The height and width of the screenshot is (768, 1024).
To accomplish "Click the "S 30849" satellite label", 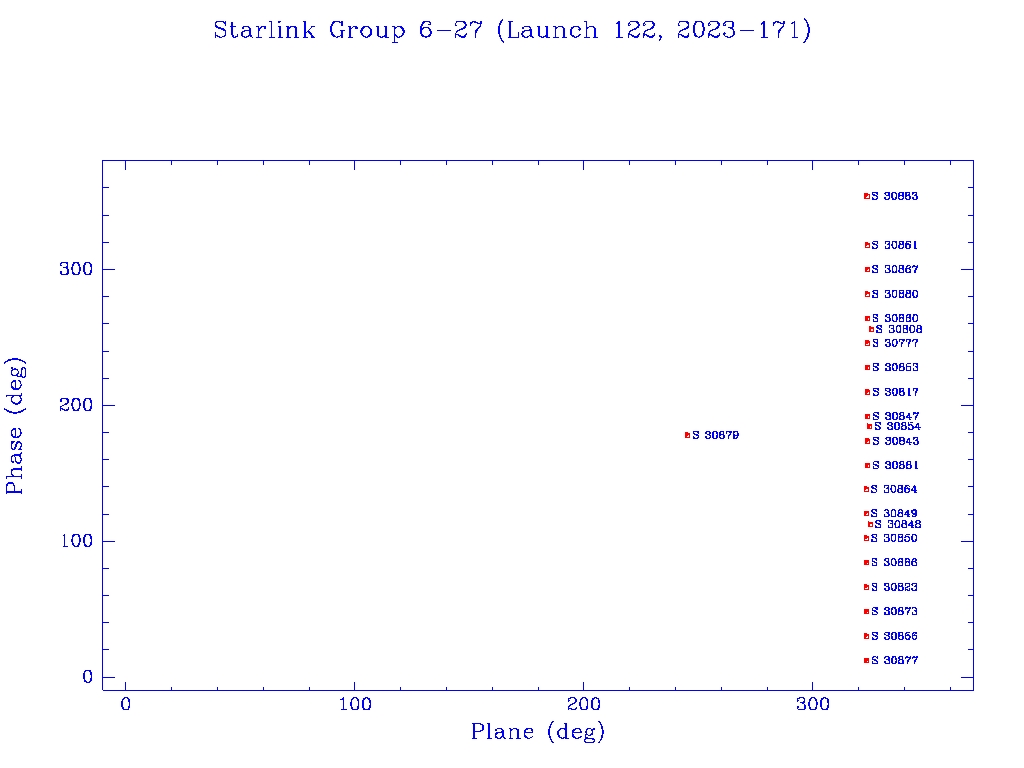I will point(893,513).
